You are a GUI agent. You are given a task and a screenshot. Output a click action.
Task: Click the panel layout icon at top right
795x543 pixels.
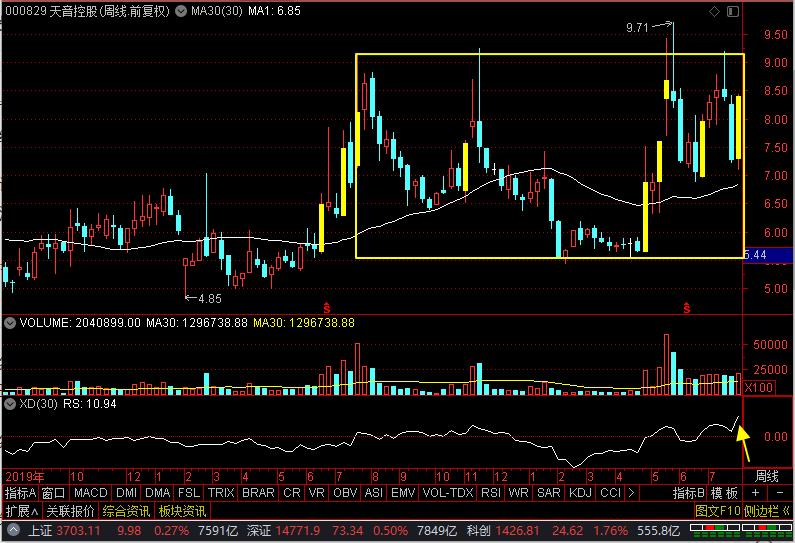click(x=732, y=12)
